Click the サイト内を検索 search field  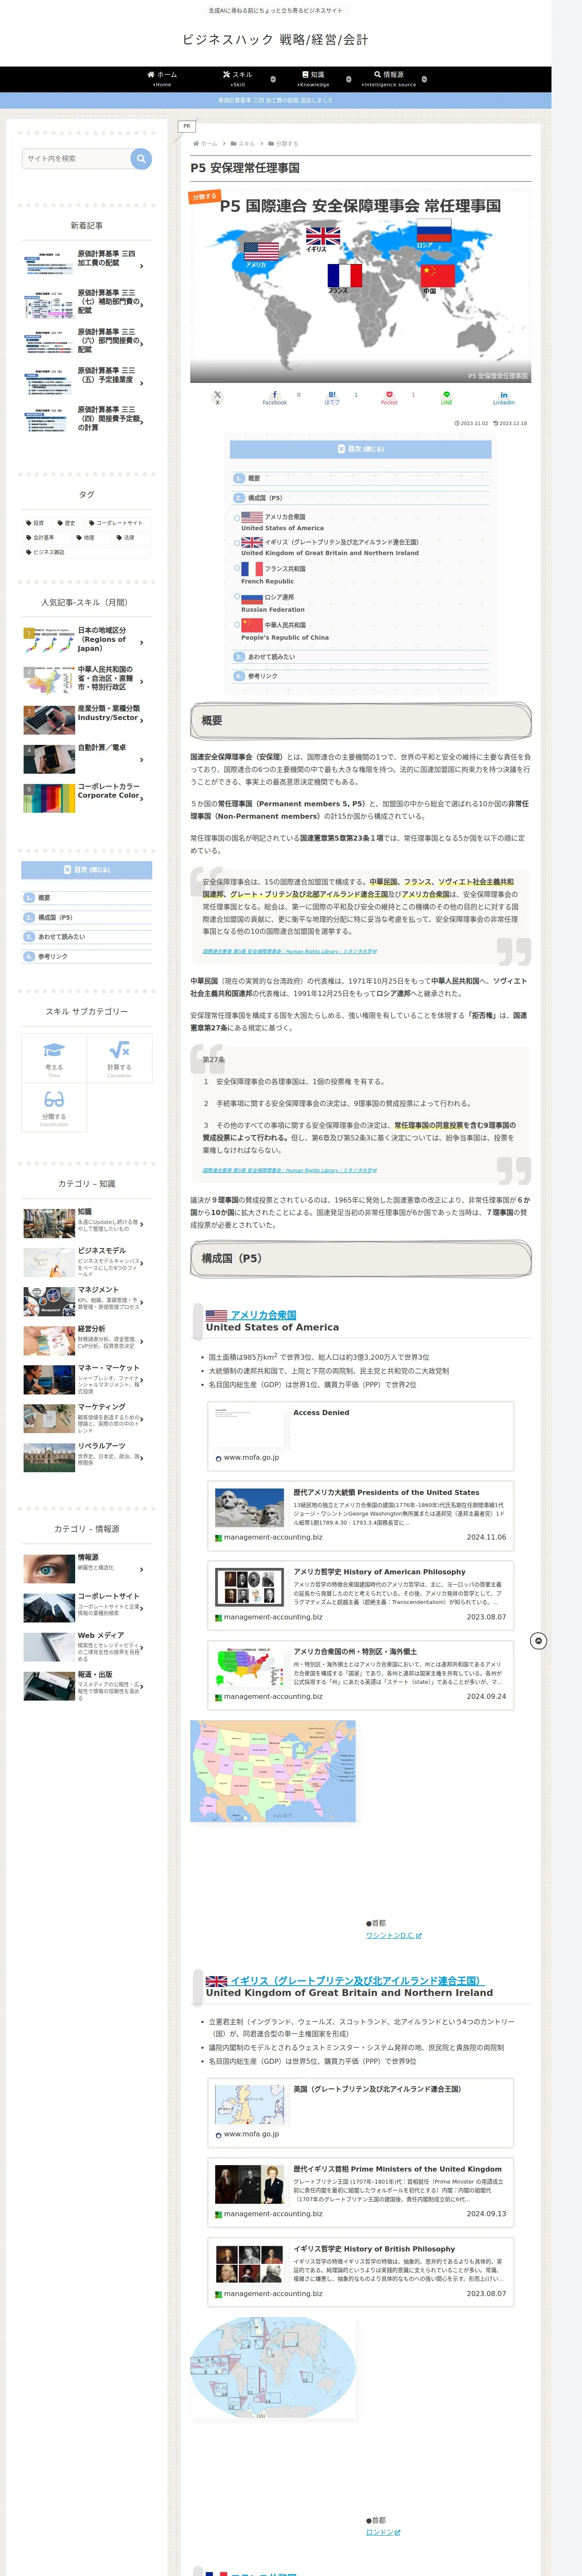coord(77,158)
